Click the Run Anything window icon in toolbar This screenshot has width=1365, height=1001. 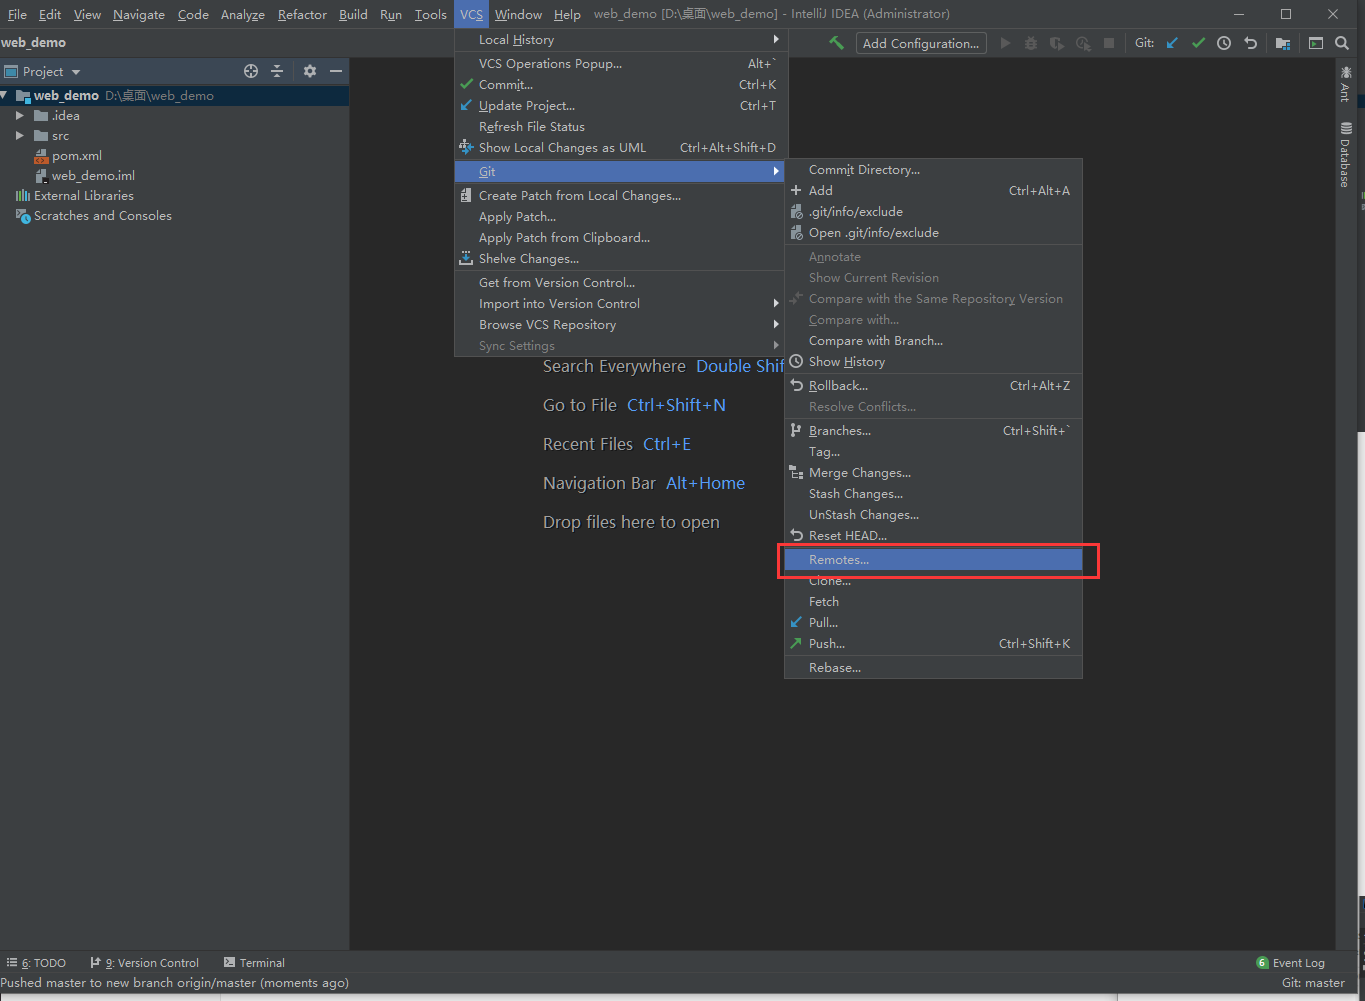[x=1316, y=43]
